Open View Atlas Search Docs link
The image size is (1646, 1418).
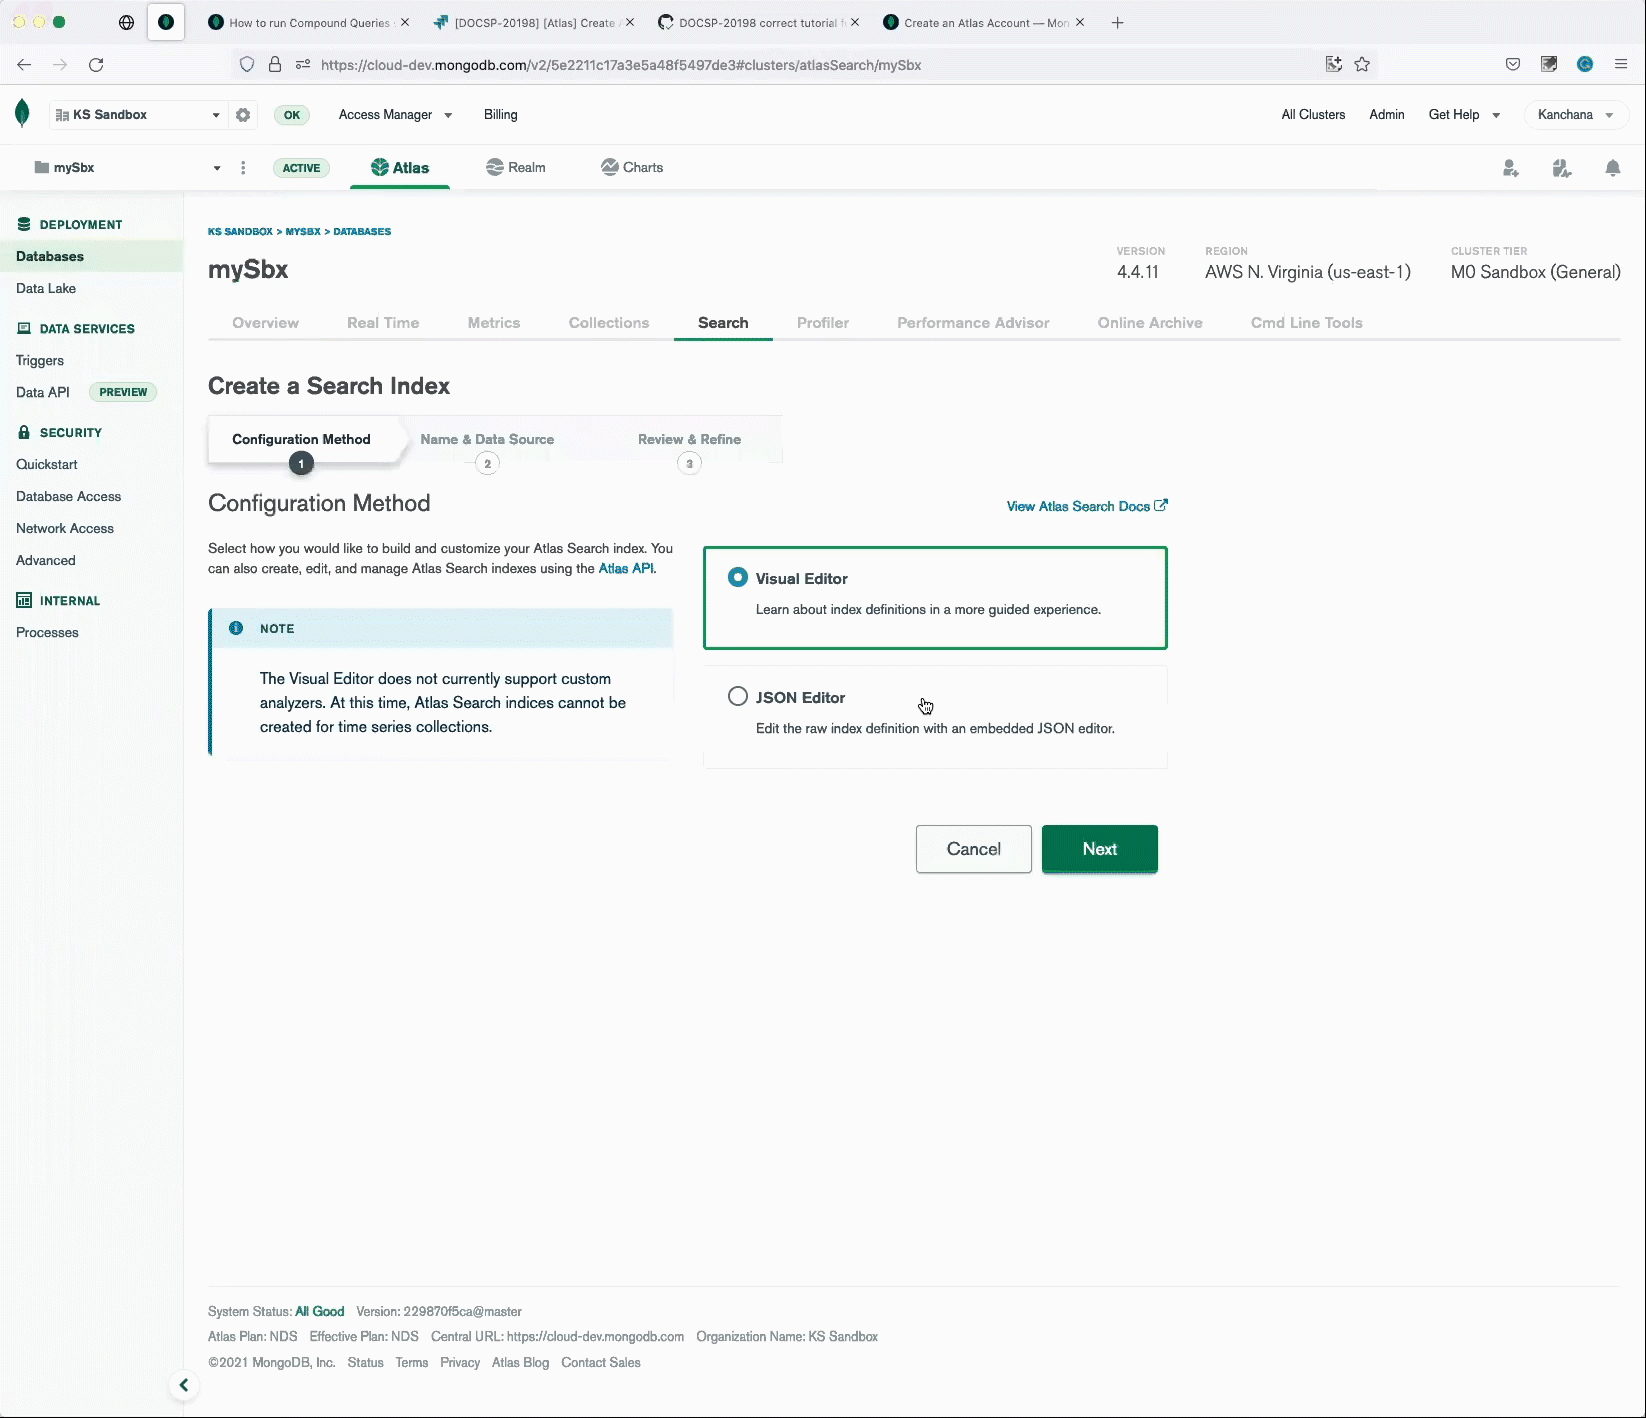tap(1087, 506)
